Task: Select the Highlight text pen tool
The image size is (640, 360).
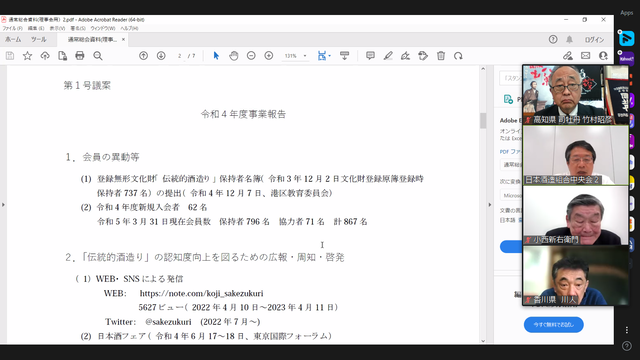Action: (388, 56)
